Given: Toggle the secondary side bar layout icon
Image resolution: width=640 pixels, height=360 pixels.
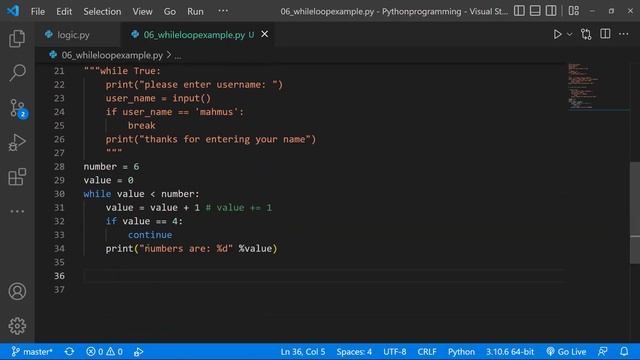Looking at the screenshot, I should click(551, 11).
